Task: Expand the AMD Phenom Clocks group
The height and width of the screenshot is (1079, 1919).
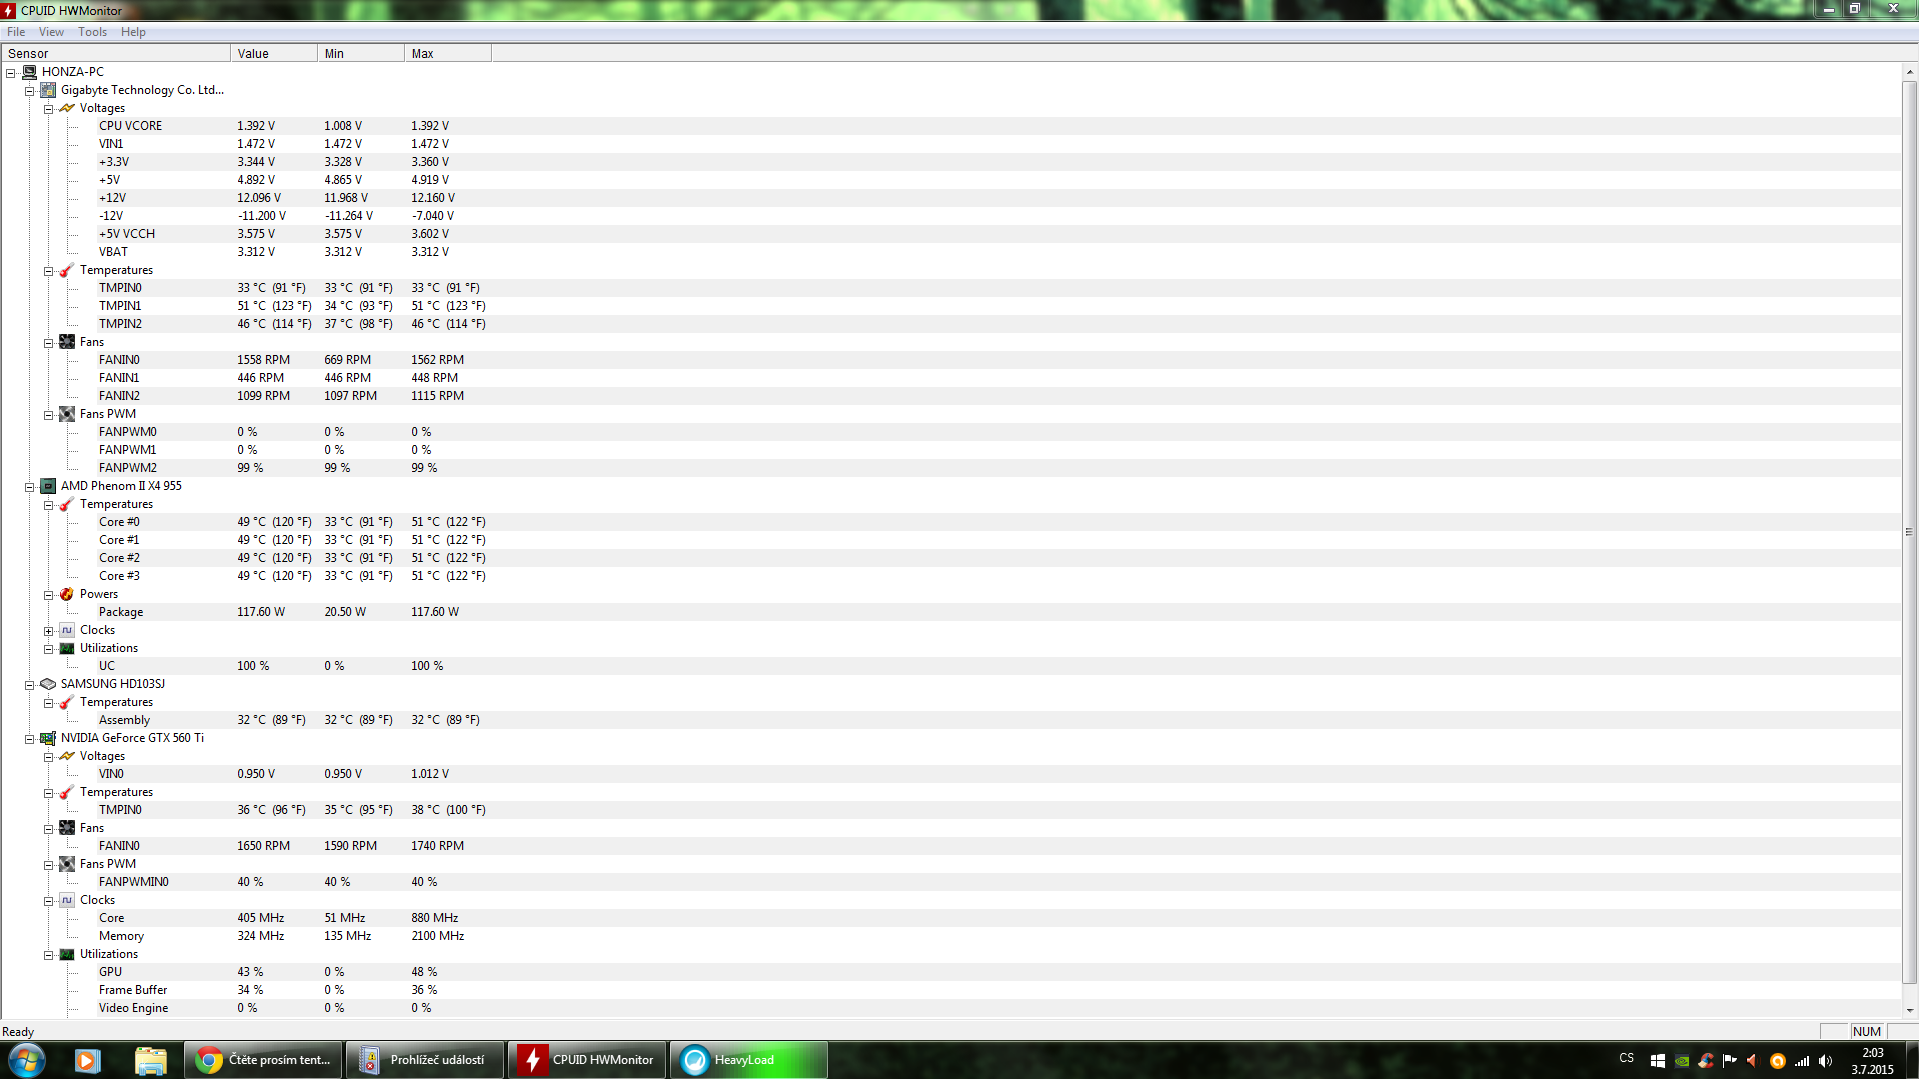Action: (x=48, y=631)
